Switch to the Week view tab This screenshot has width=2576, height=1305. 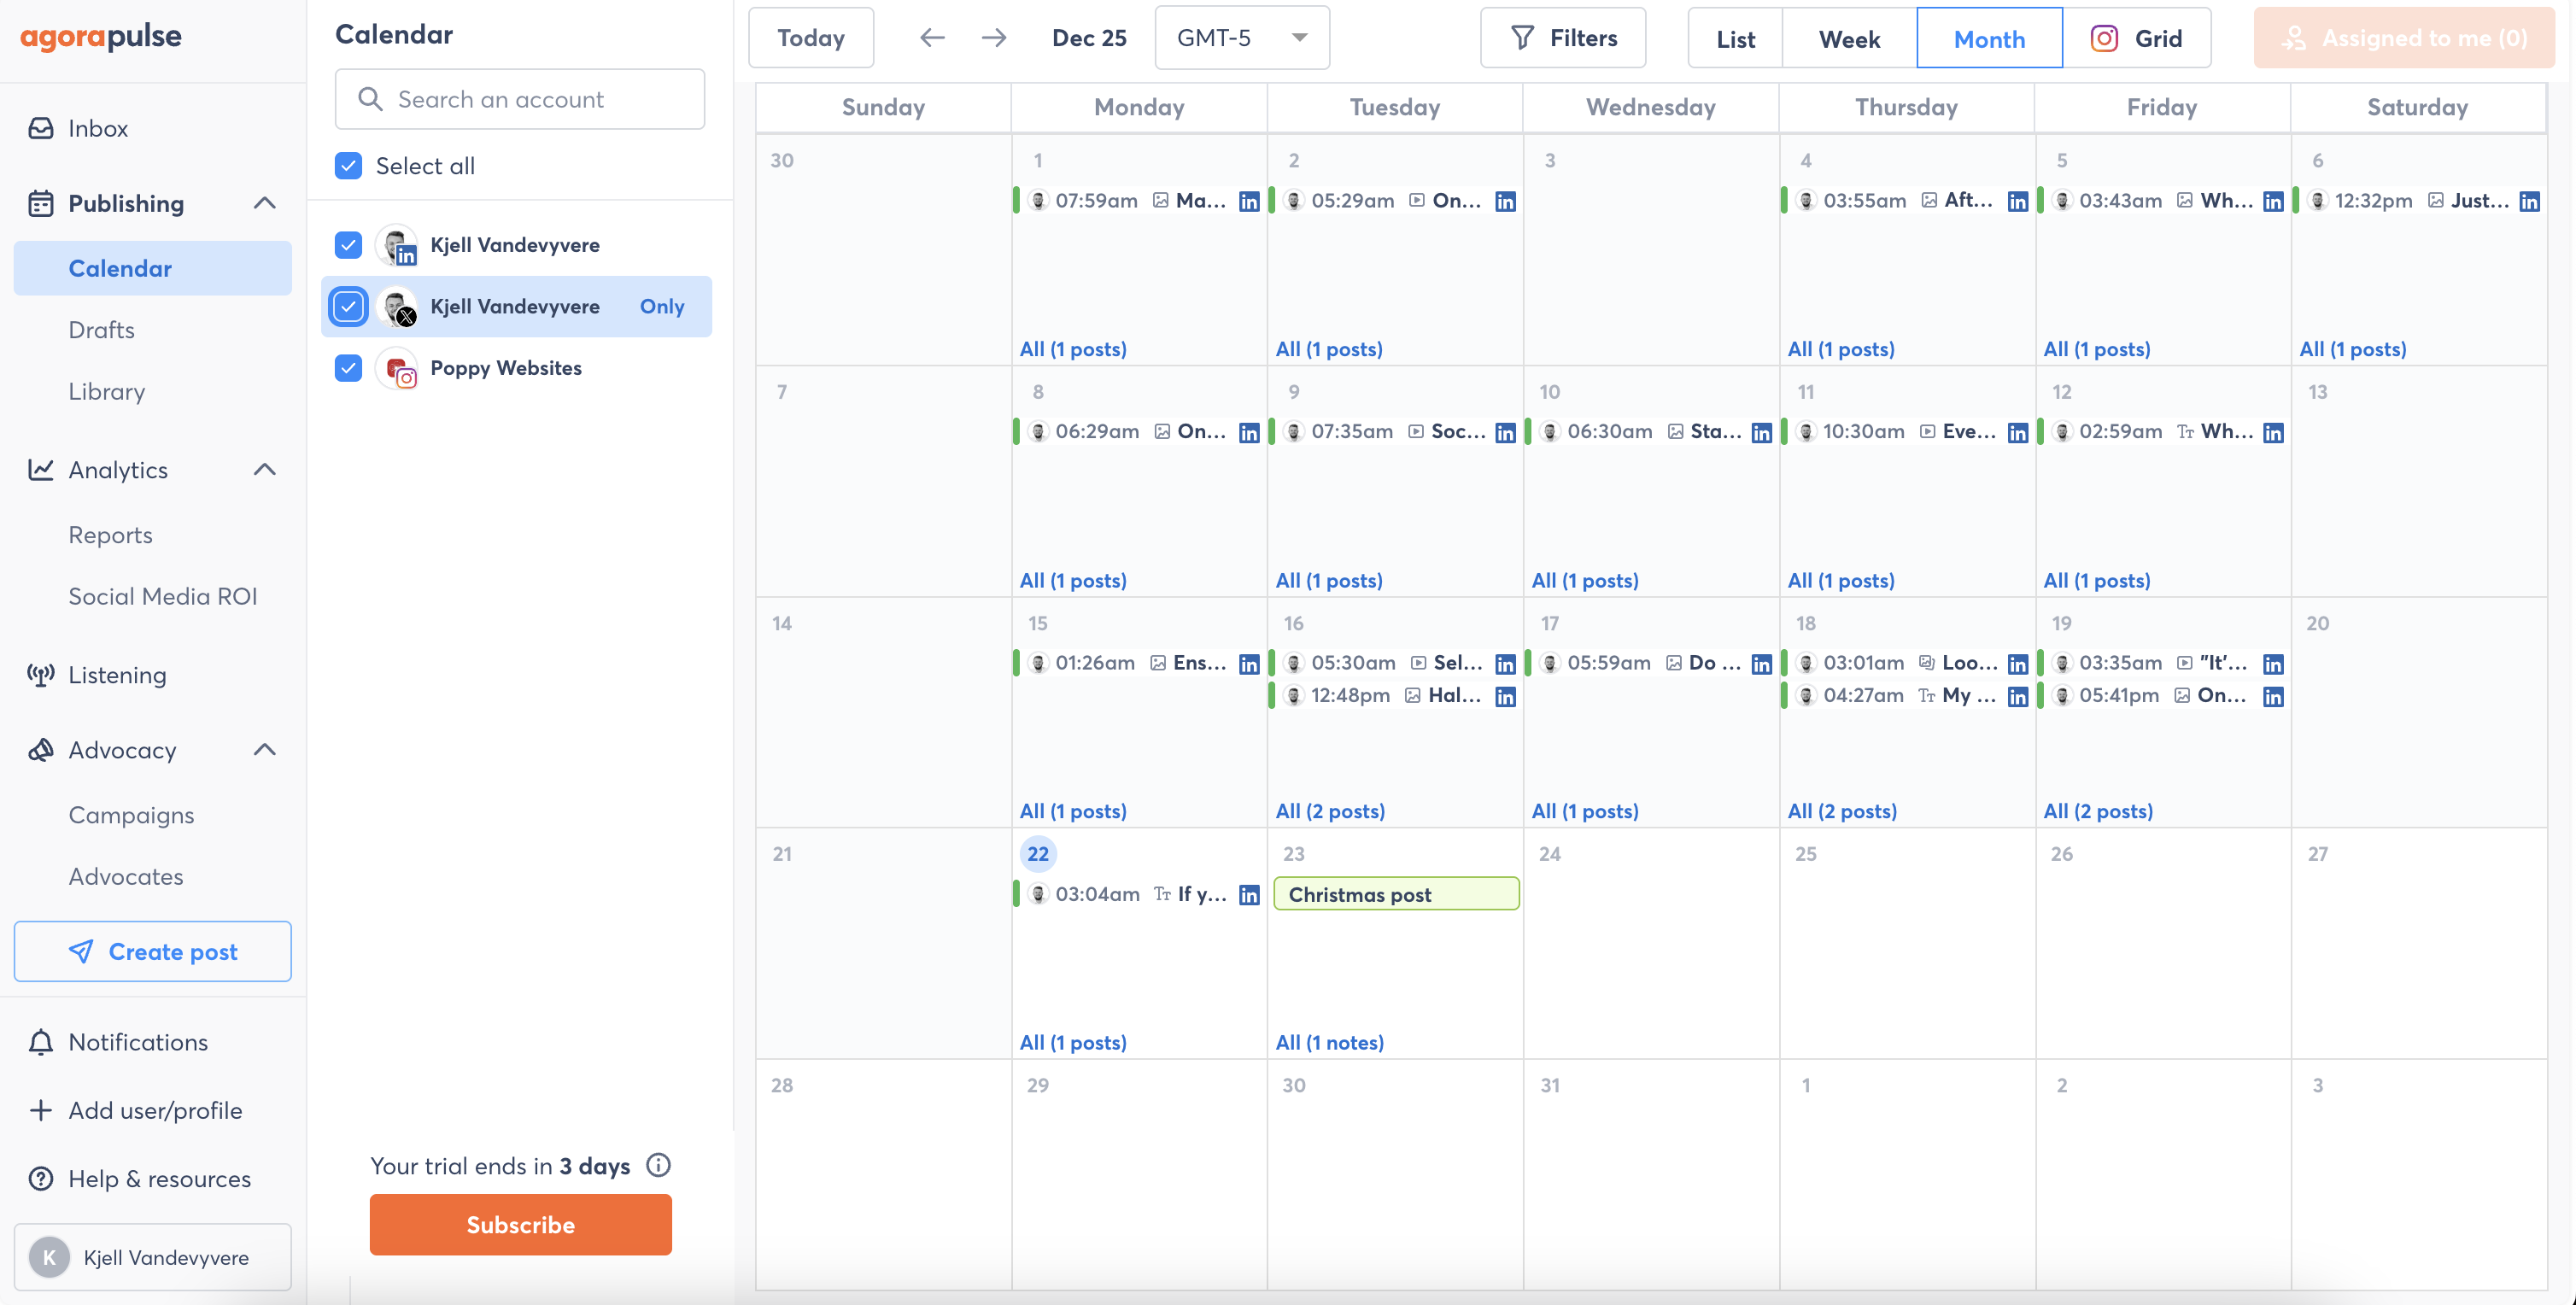click(1848, 39)
